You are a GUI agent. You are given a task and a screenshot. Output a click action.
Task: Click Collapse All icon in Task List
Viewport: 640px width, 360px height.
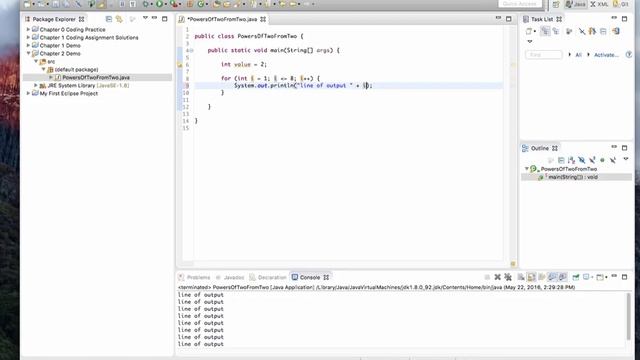pyautogui.click(x=603, y=31)
